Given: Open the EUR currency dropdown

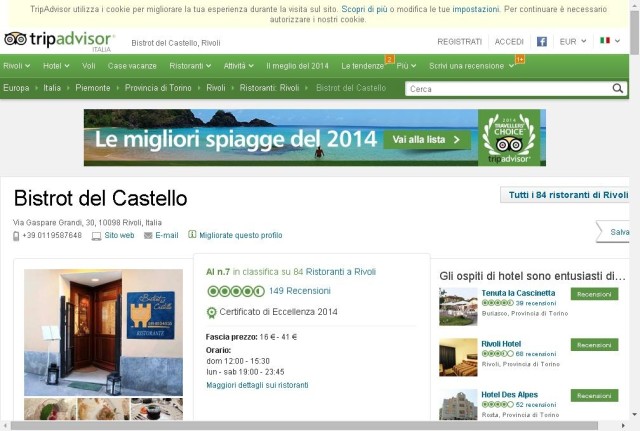Looking at the screenshot, I should click(x=573, y=42).
